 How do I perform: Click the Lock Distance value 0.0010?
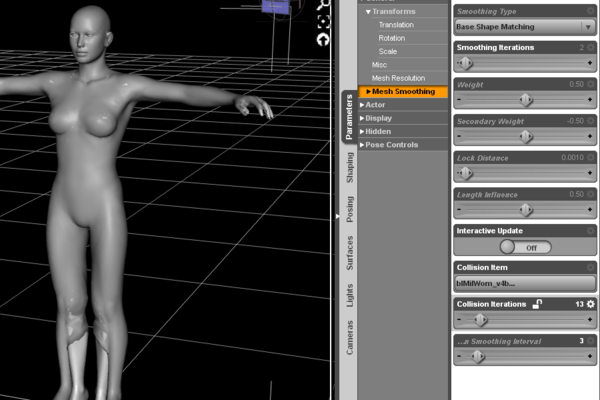click(x=572, y=158)
